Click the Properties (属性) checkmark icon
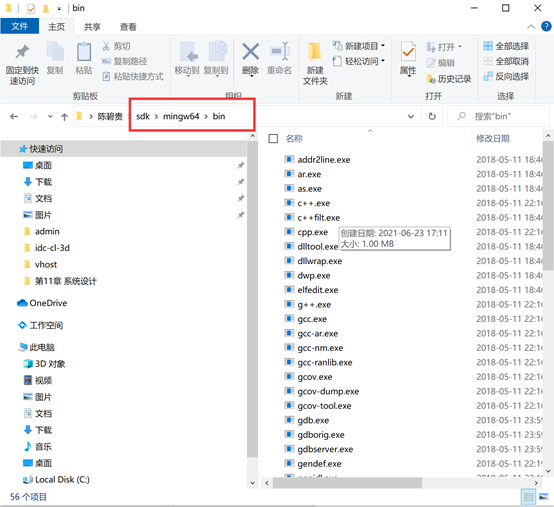554x507 pixels. [408, 53]
